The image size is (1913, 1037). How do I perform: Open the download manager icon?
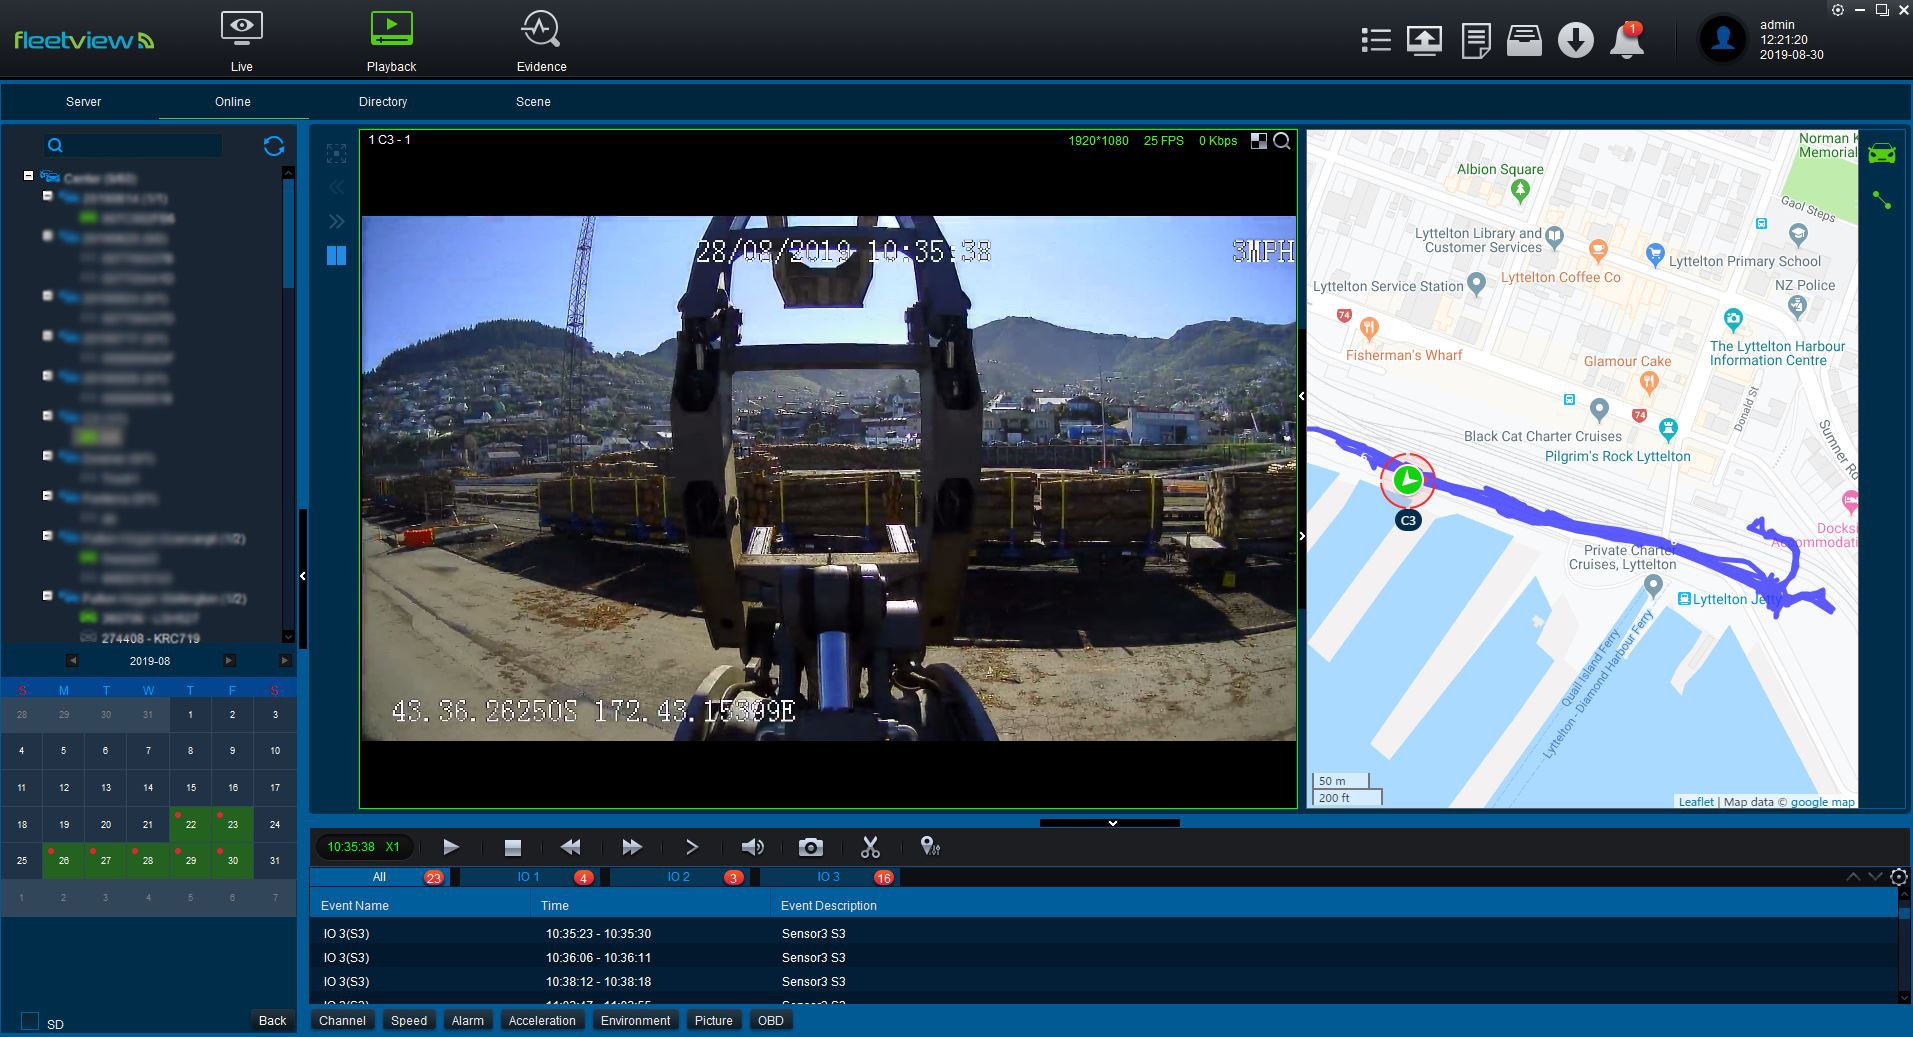coord(1575,41)
